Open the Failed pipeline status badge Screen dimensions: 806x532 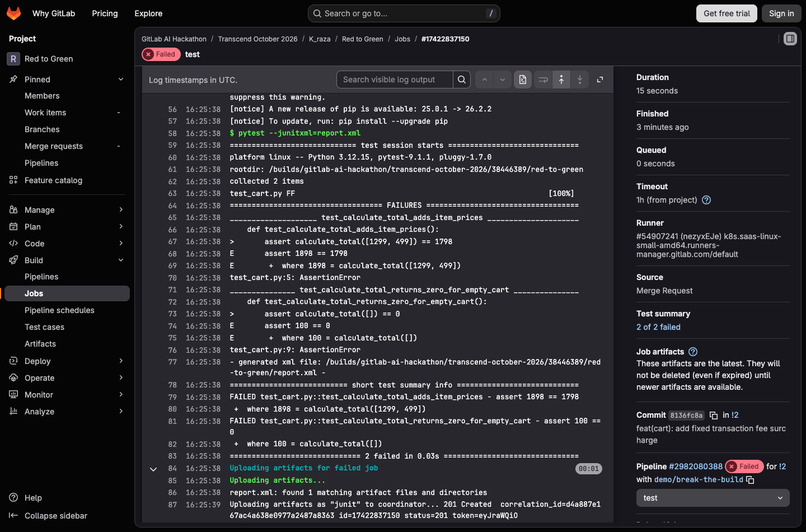tap(744, 466)
